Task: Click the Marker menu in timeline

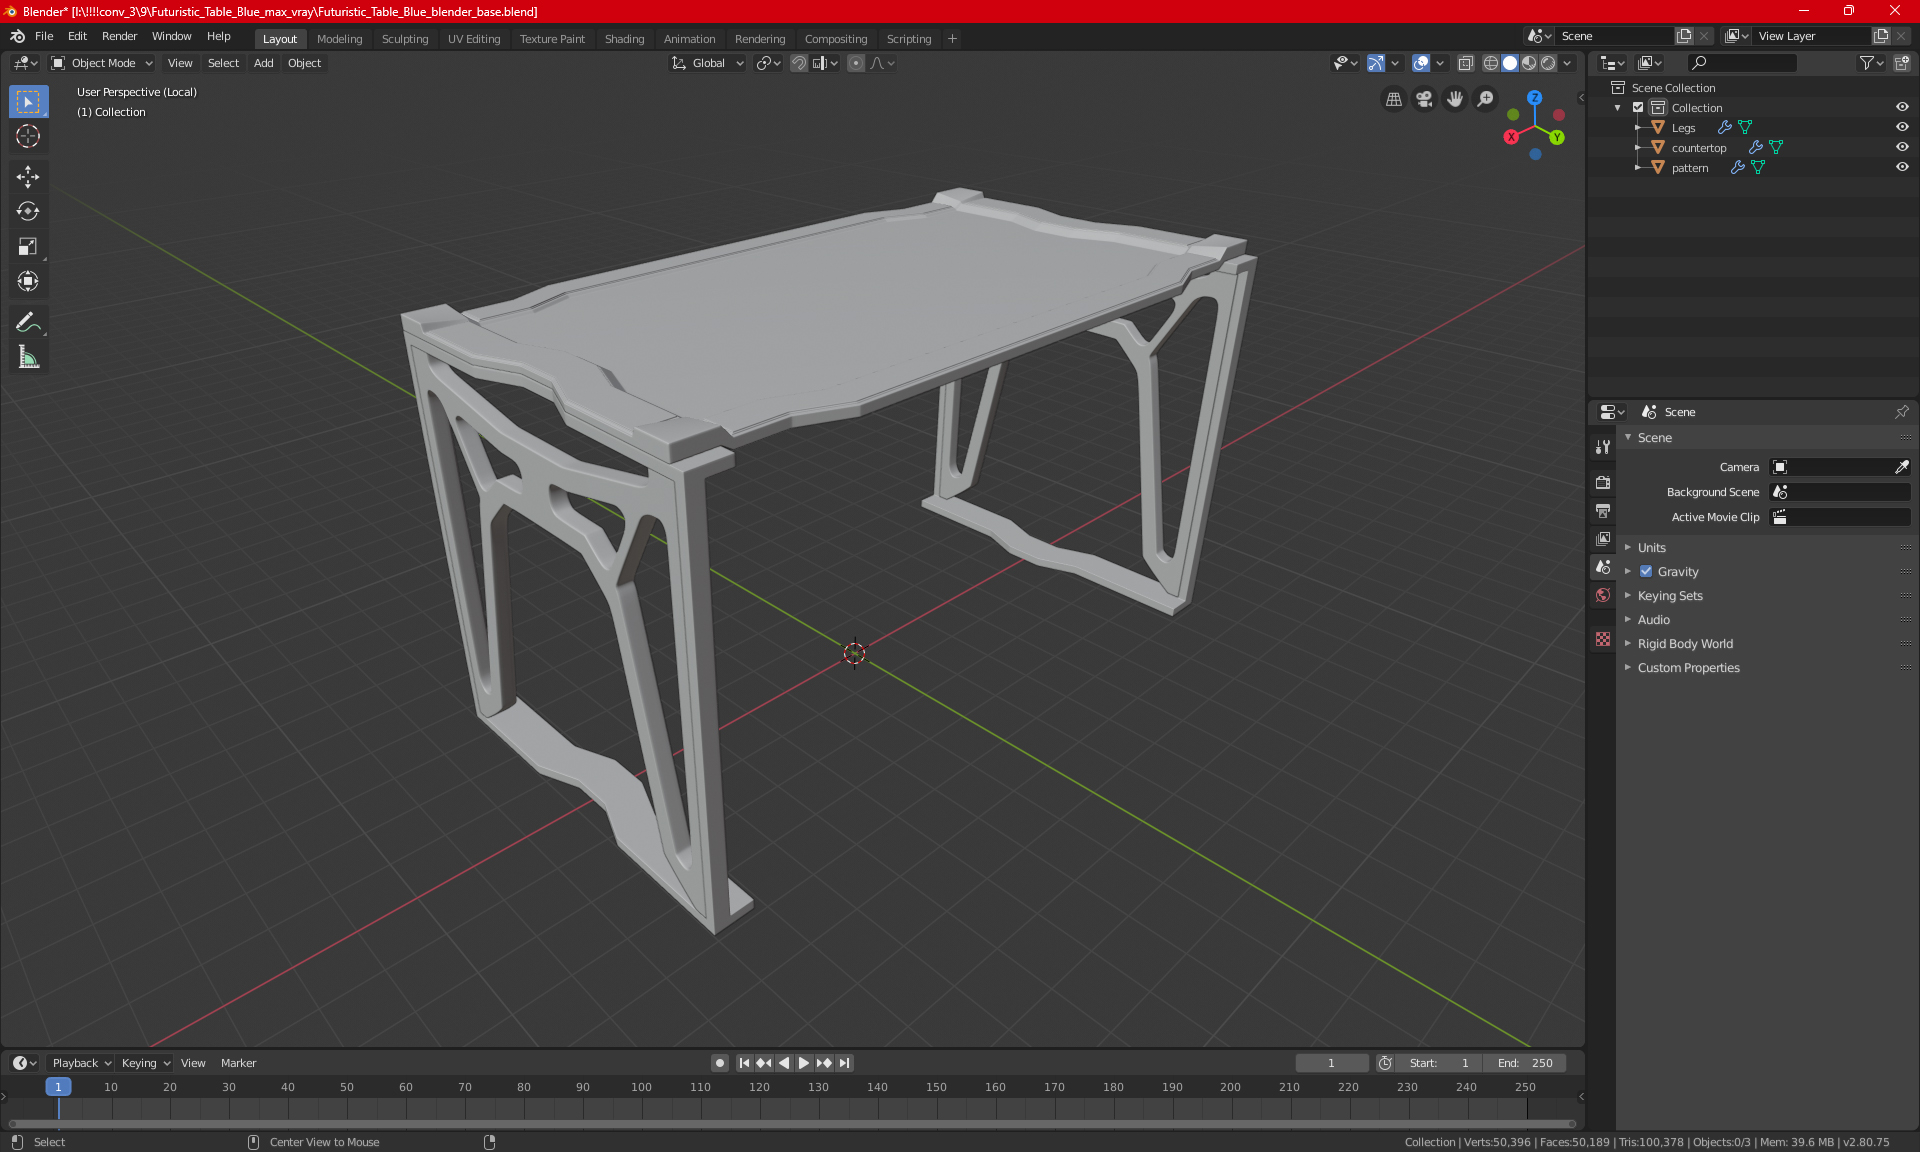Action: (x=238, y=1063)
